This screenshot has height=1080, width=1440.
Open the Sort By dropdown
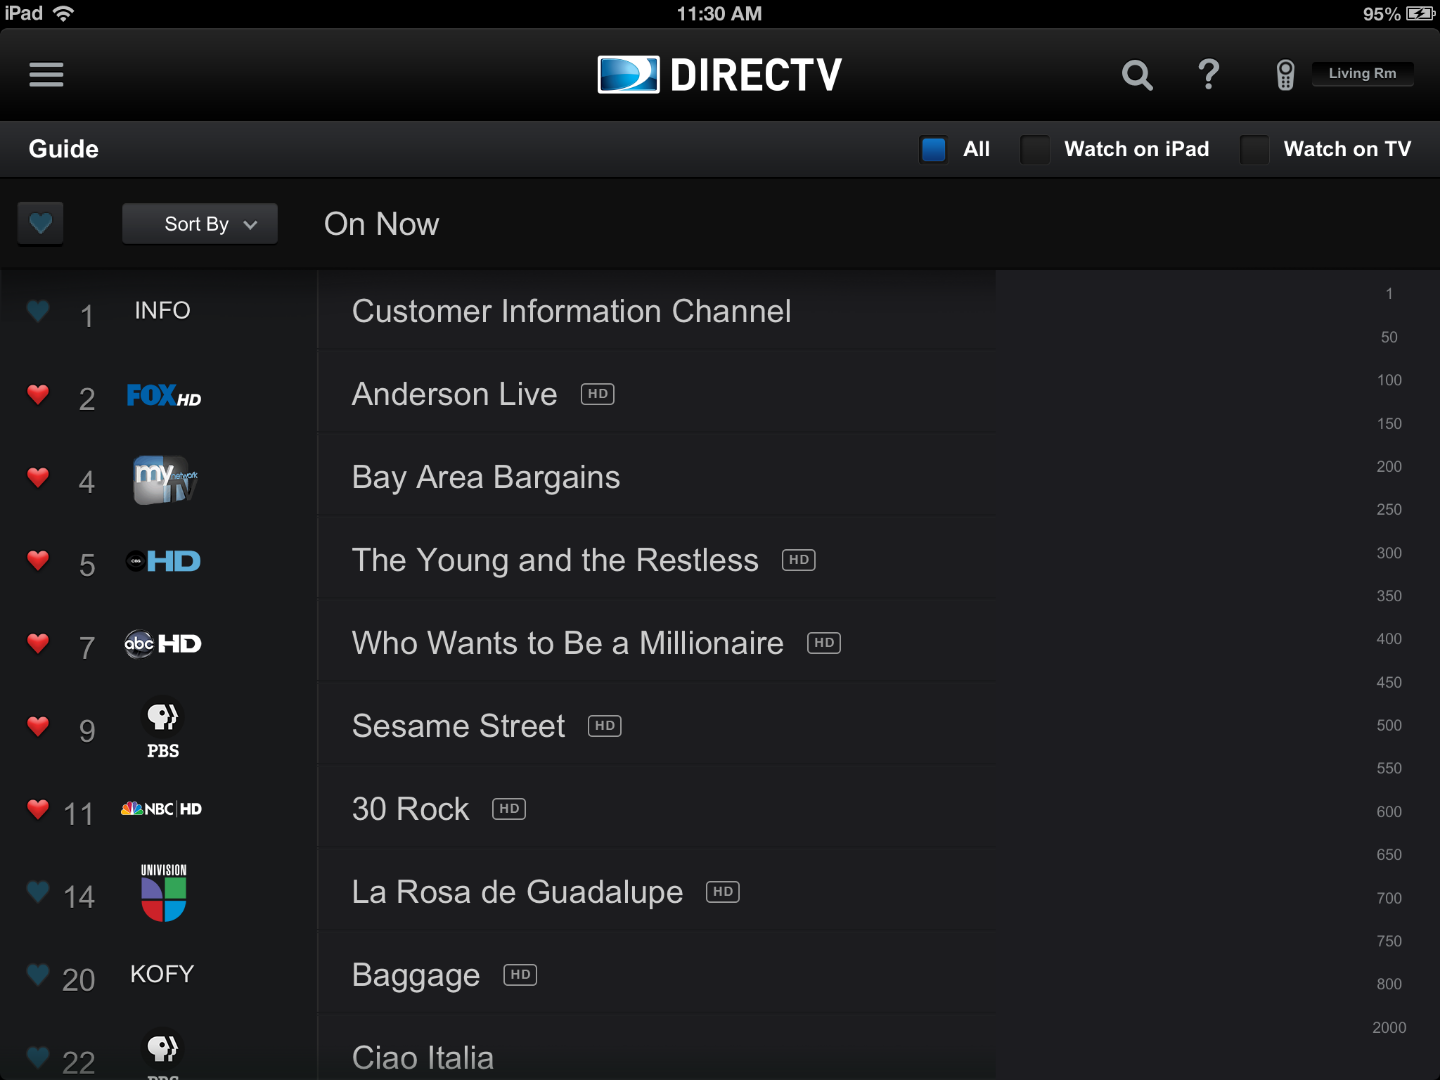(199, 223)
